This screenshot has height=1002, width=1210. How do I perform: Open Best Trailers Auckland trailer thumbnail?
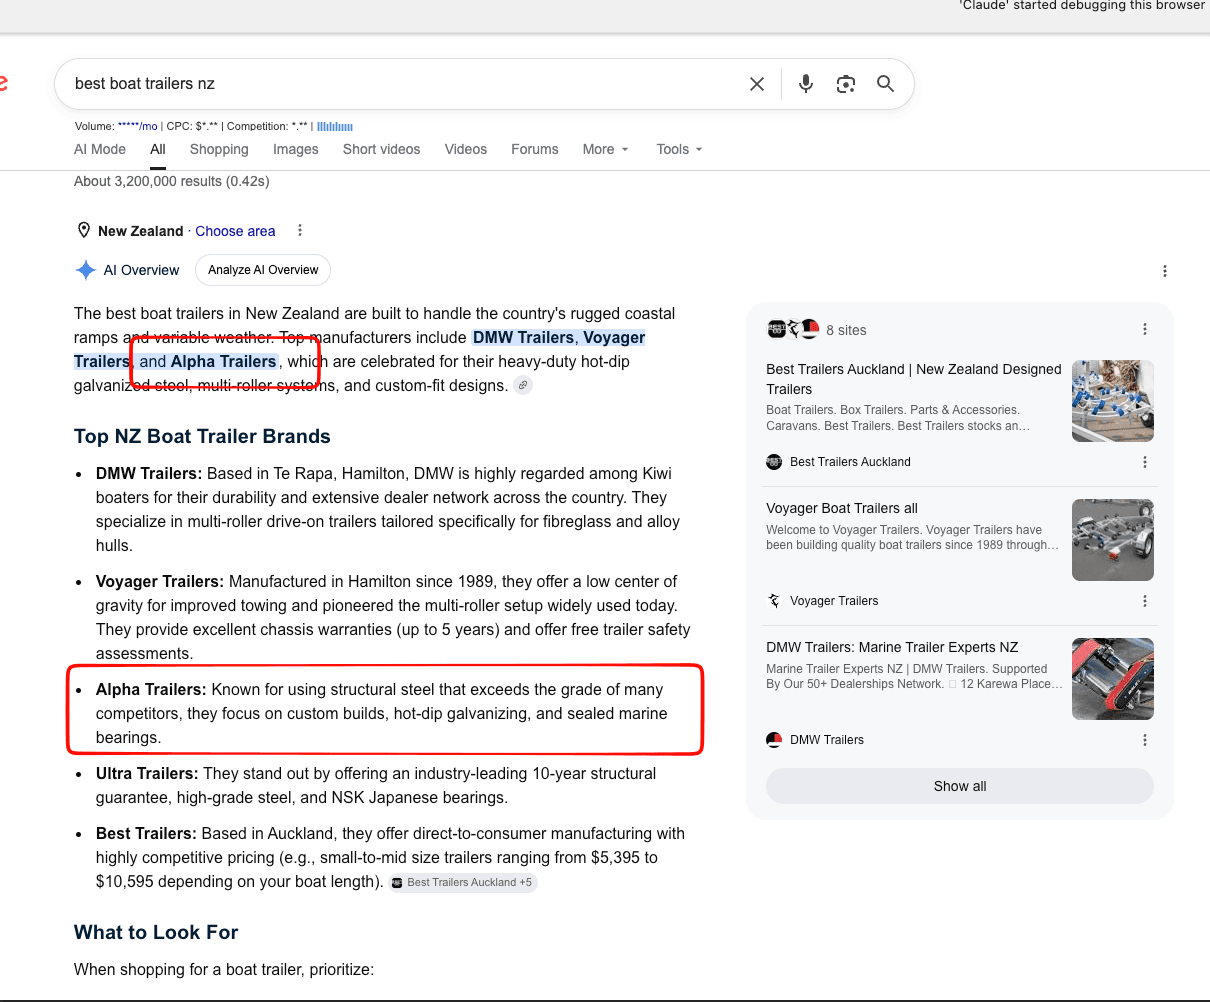click(1113, 401)
